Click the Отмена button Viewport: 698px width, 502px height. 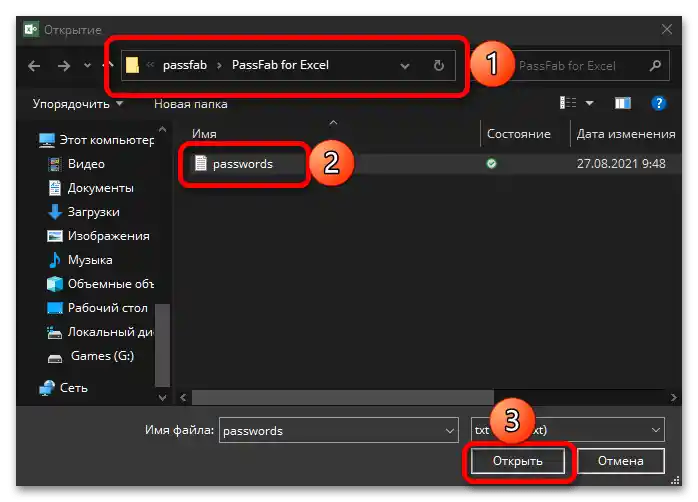point(621,461)
